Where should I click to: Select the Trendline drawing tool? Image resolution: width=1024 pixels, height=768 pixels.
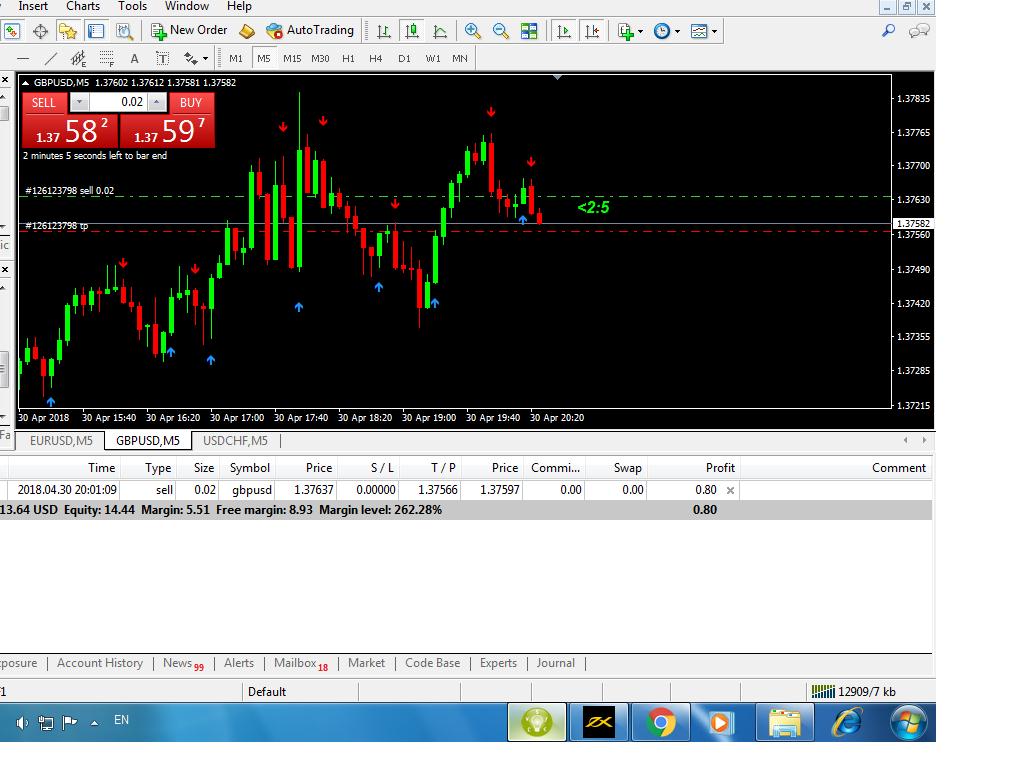click(x=50, y=59)
